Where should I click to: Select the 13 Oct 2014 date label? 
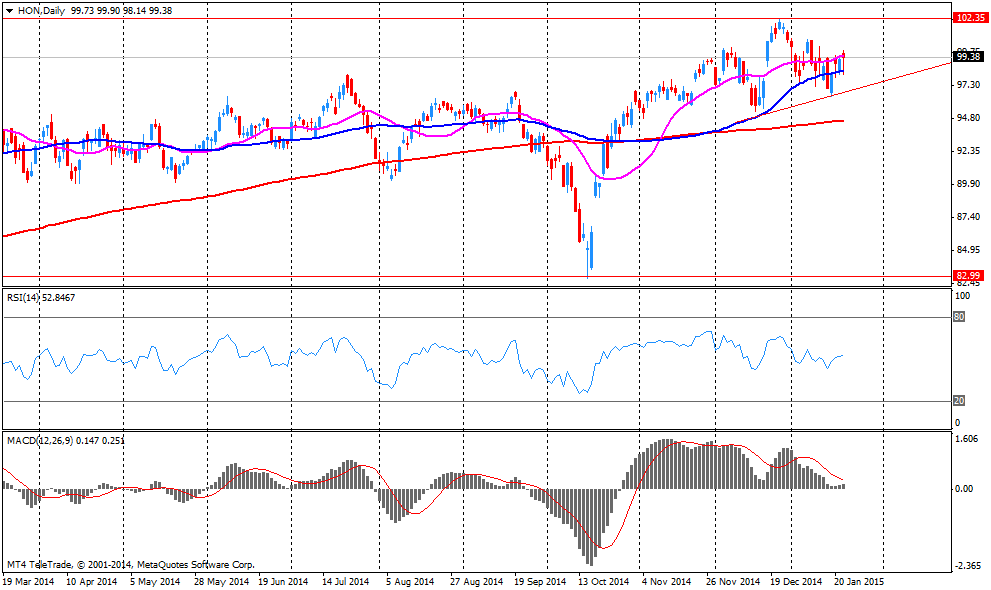pyautogui.click(x=604, y=581)
